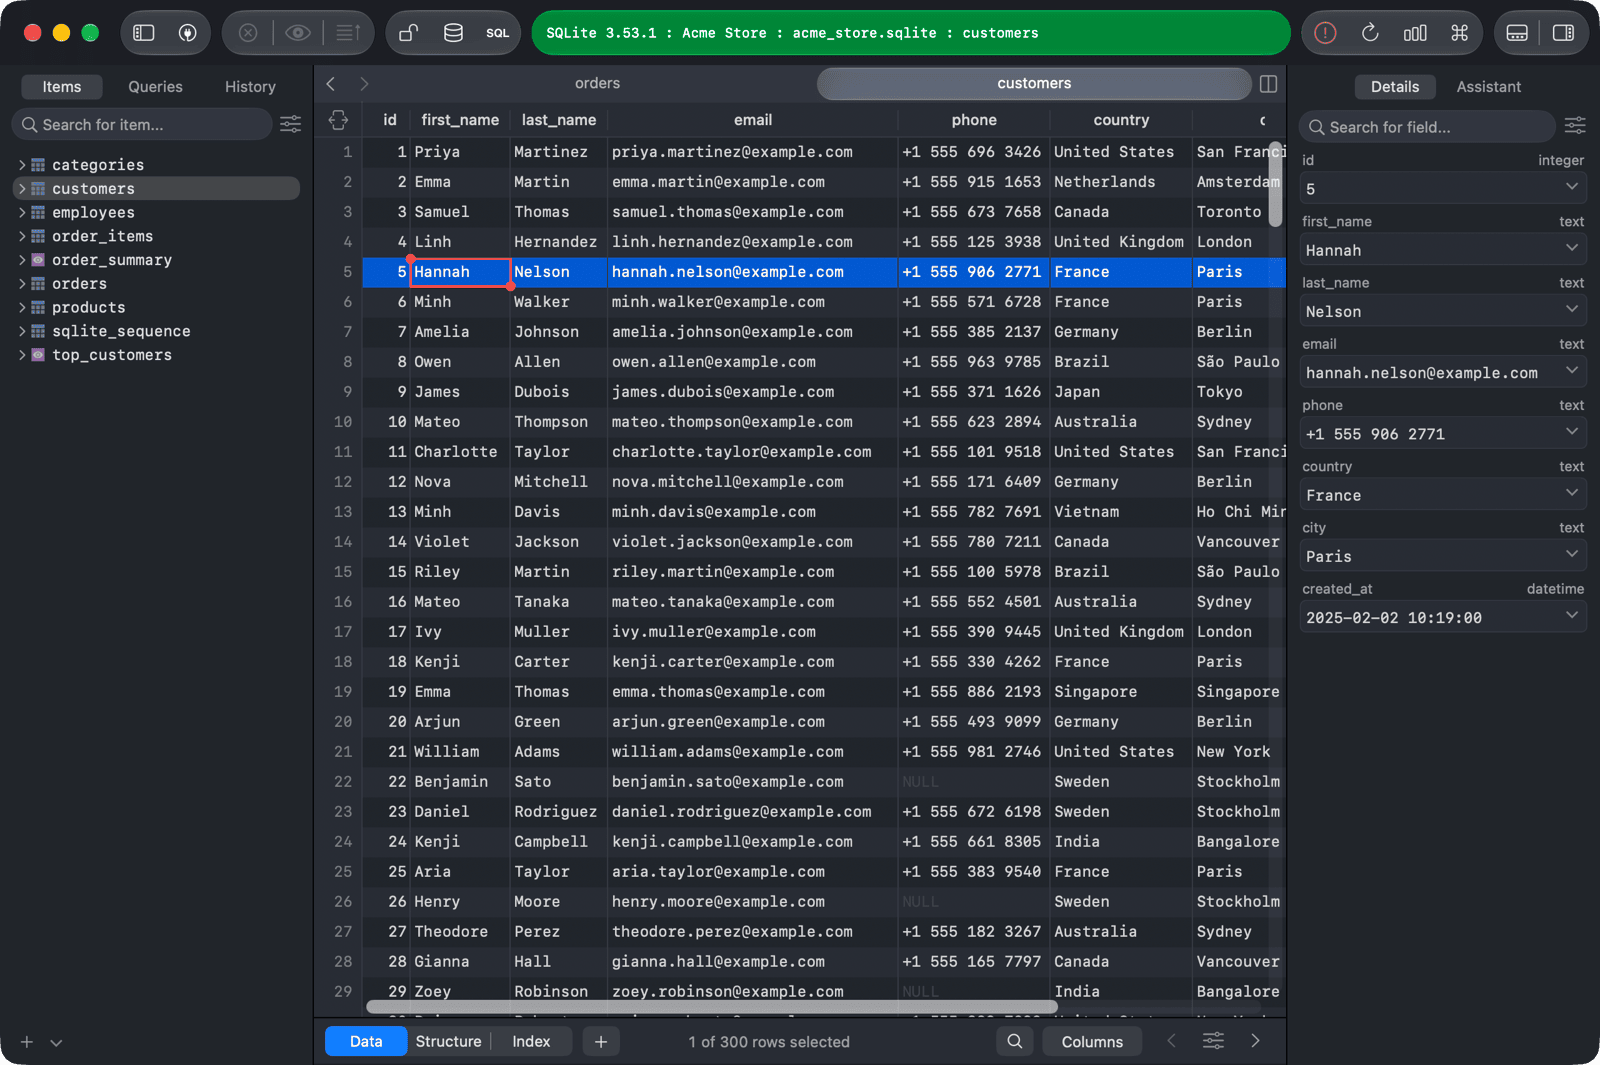This screenshot has width=1600, height=1065.
Task: Click the email field value in Details
Action: [x=1442, y=372]
